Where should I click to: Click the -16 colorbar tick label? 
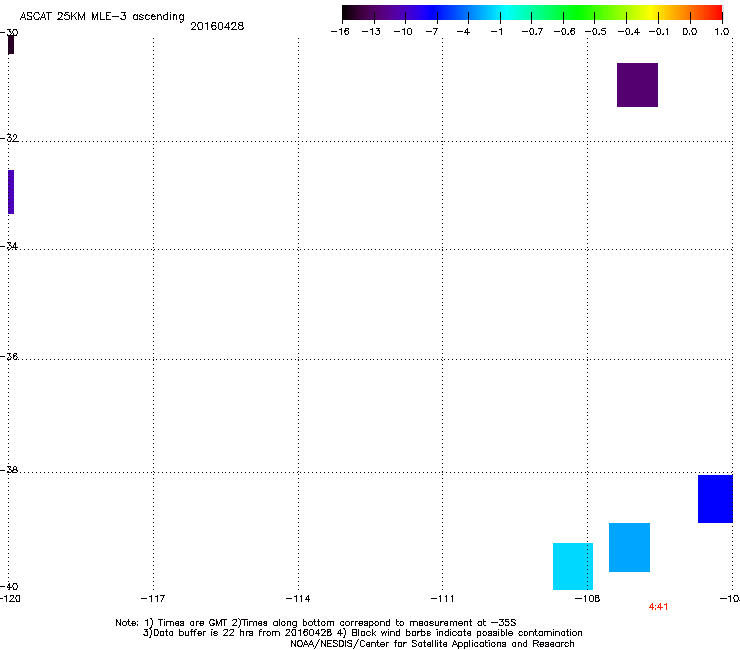pos(340,32)
